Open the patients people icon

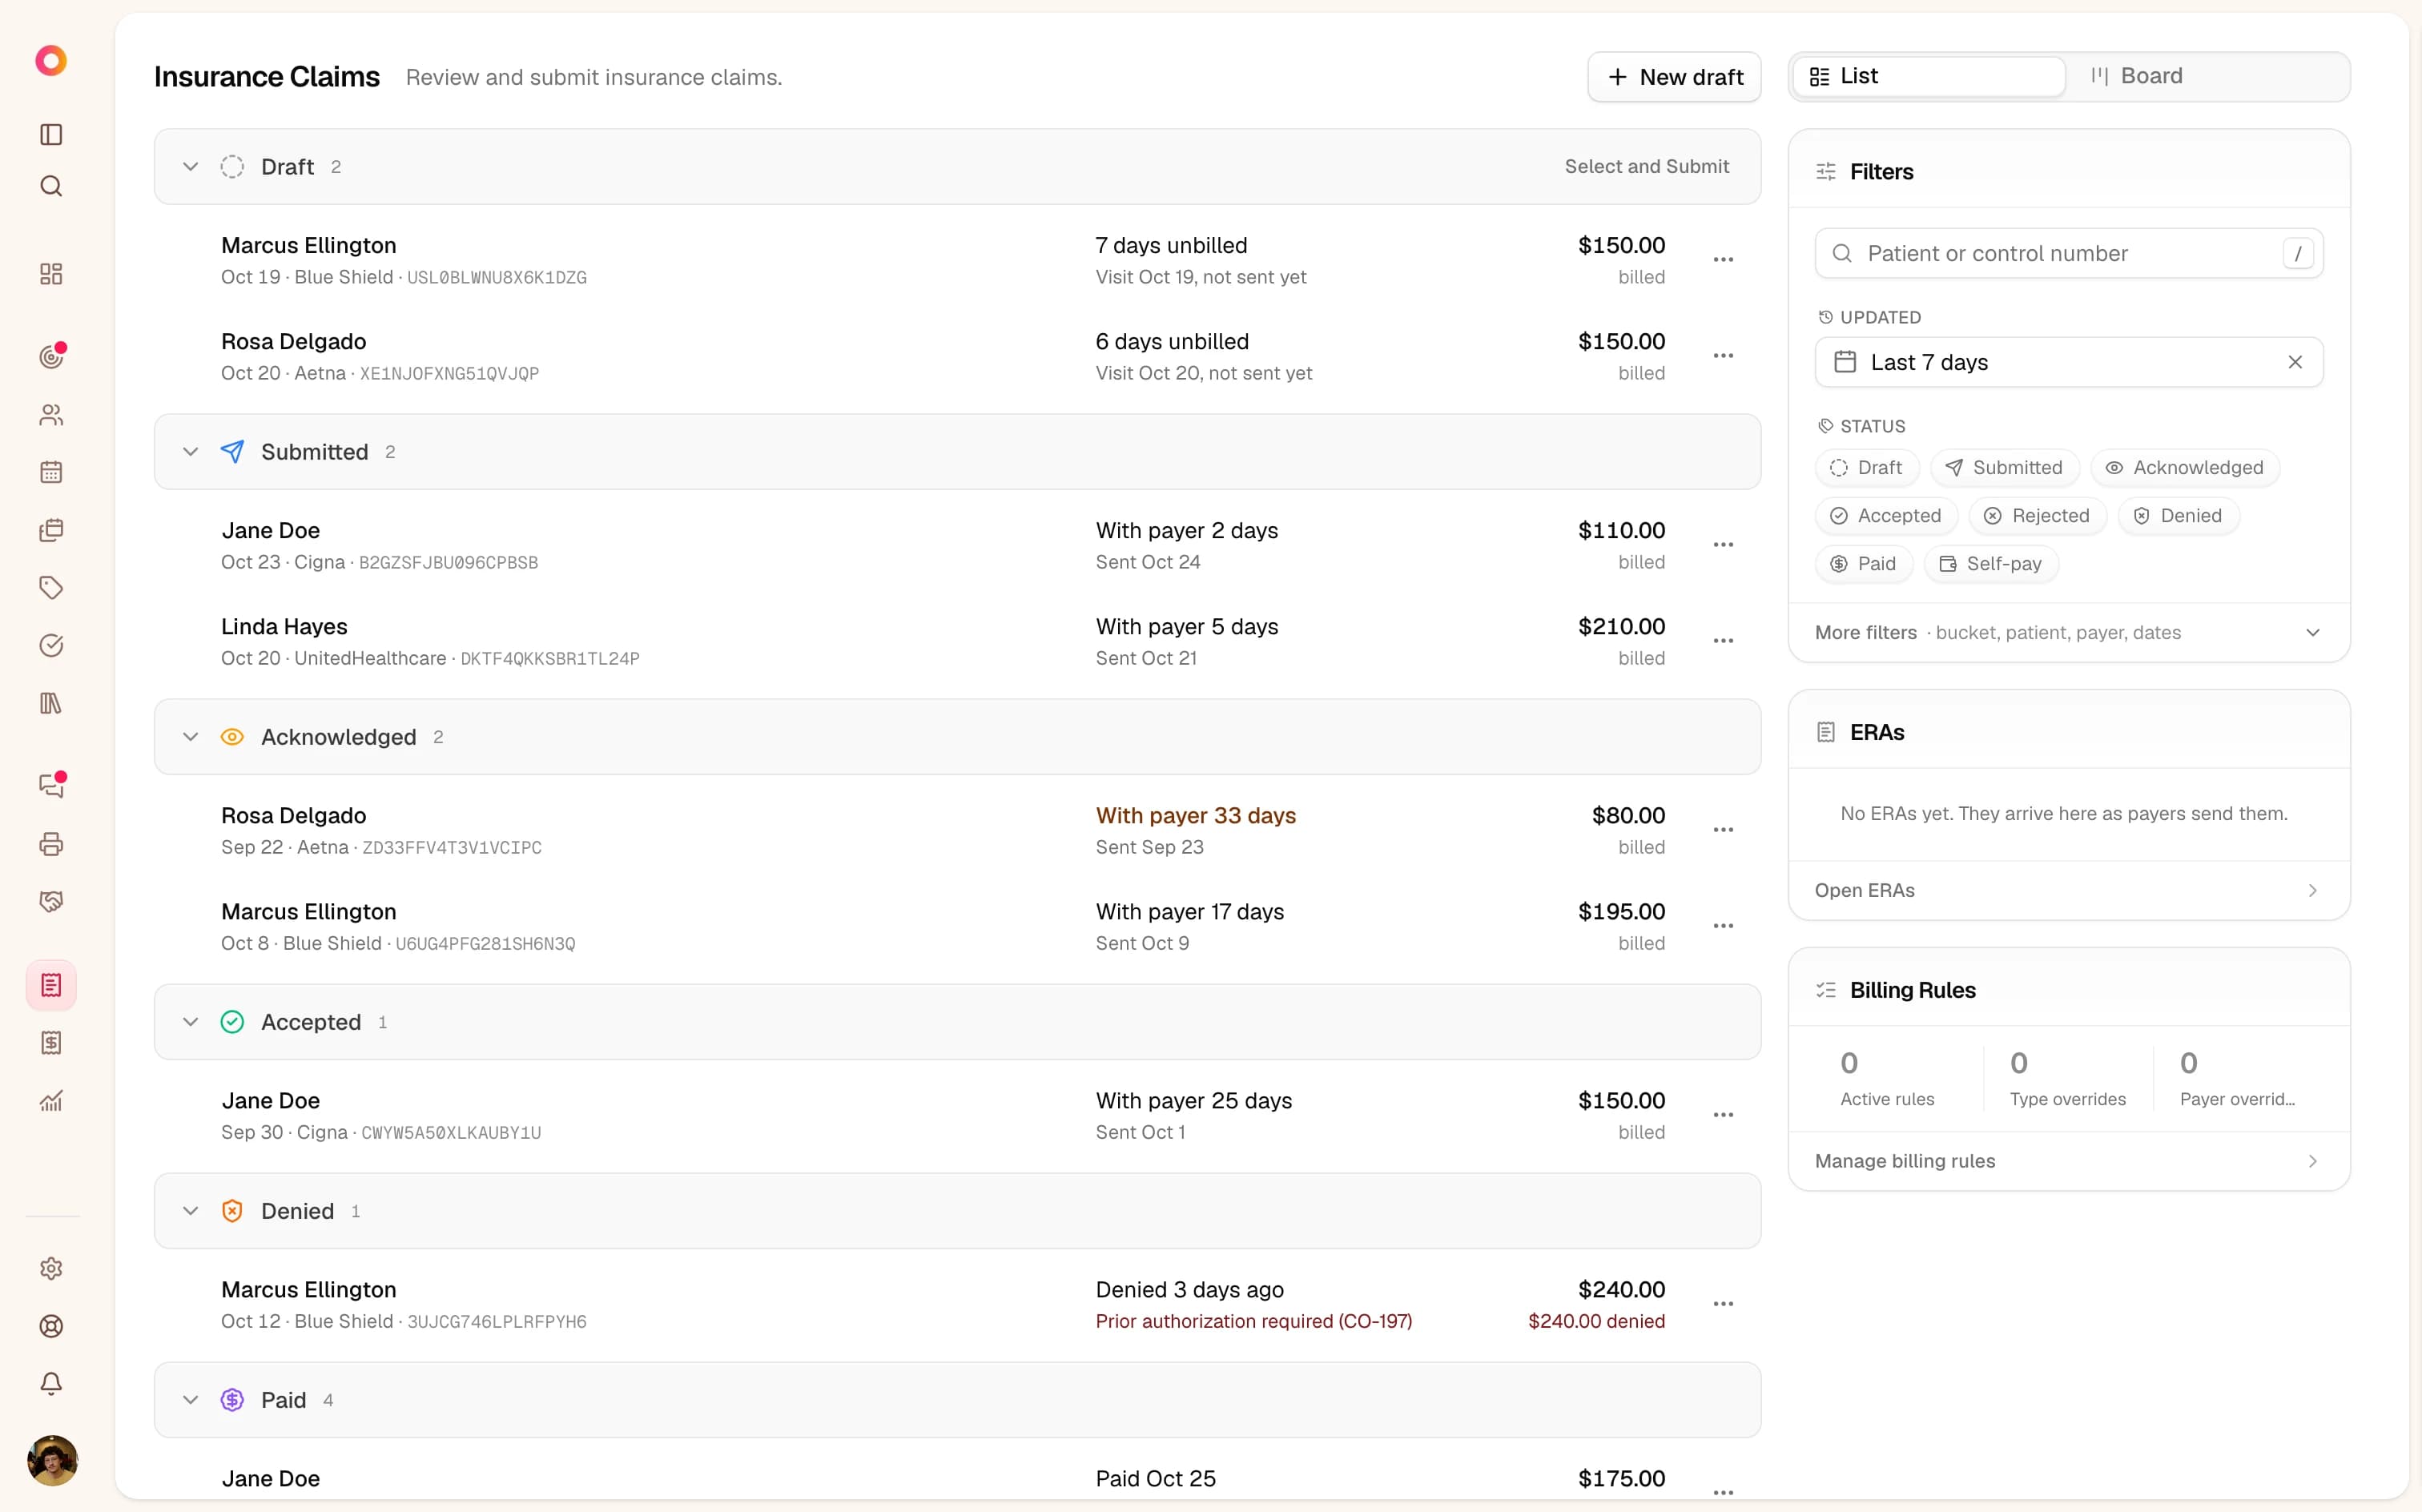click(x=51, y=414)
